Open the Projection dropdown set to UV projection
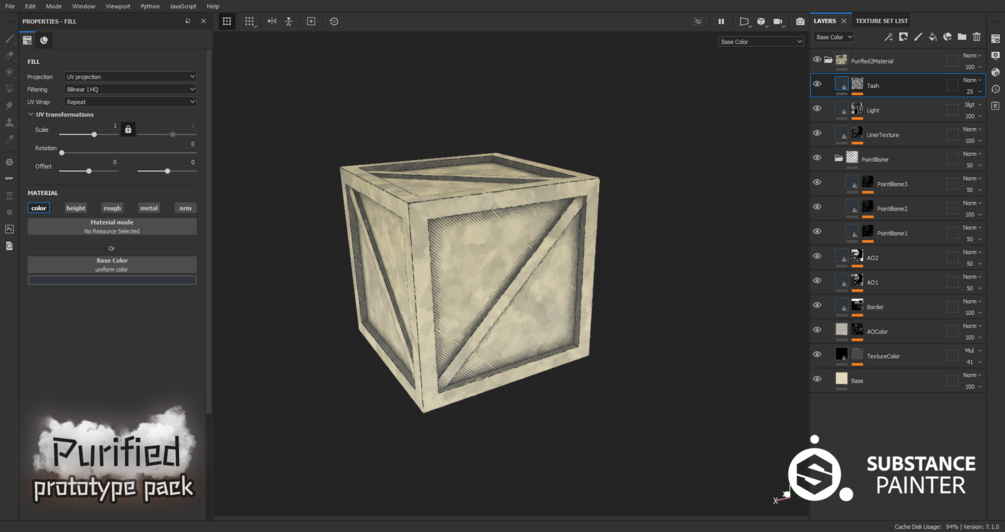The image size is (1005, 532). pyautogui.click(x=130, y=76)
